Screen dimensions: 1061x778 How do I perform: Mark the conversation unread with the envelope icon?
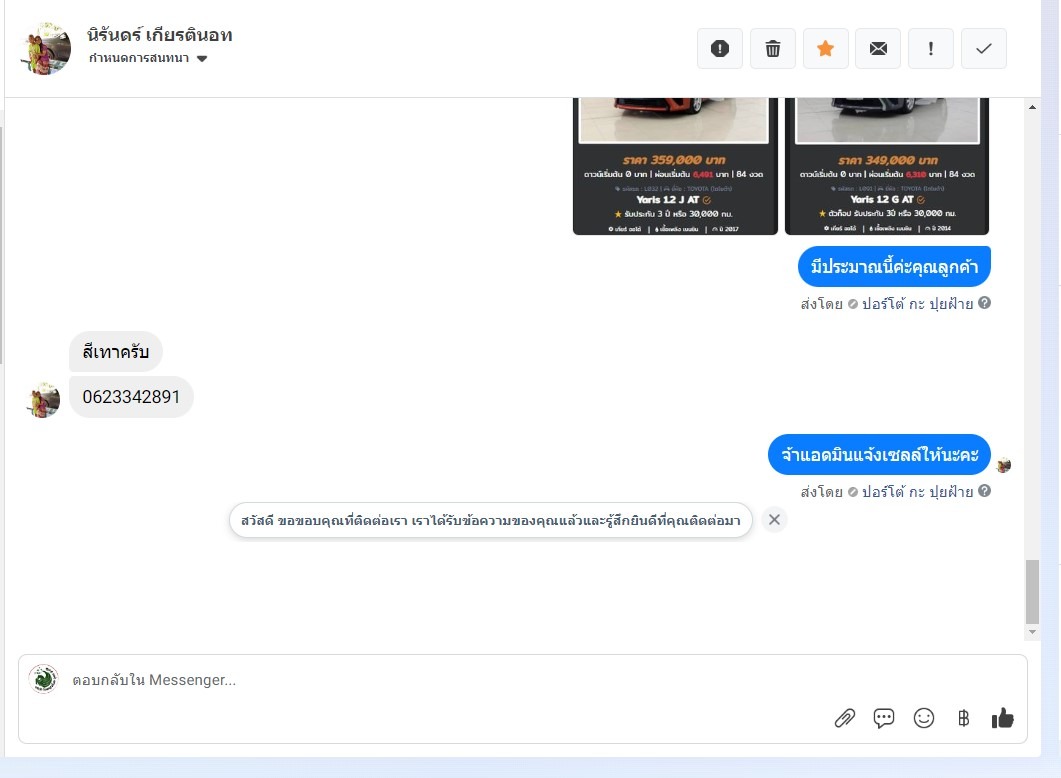coord(878,49)
